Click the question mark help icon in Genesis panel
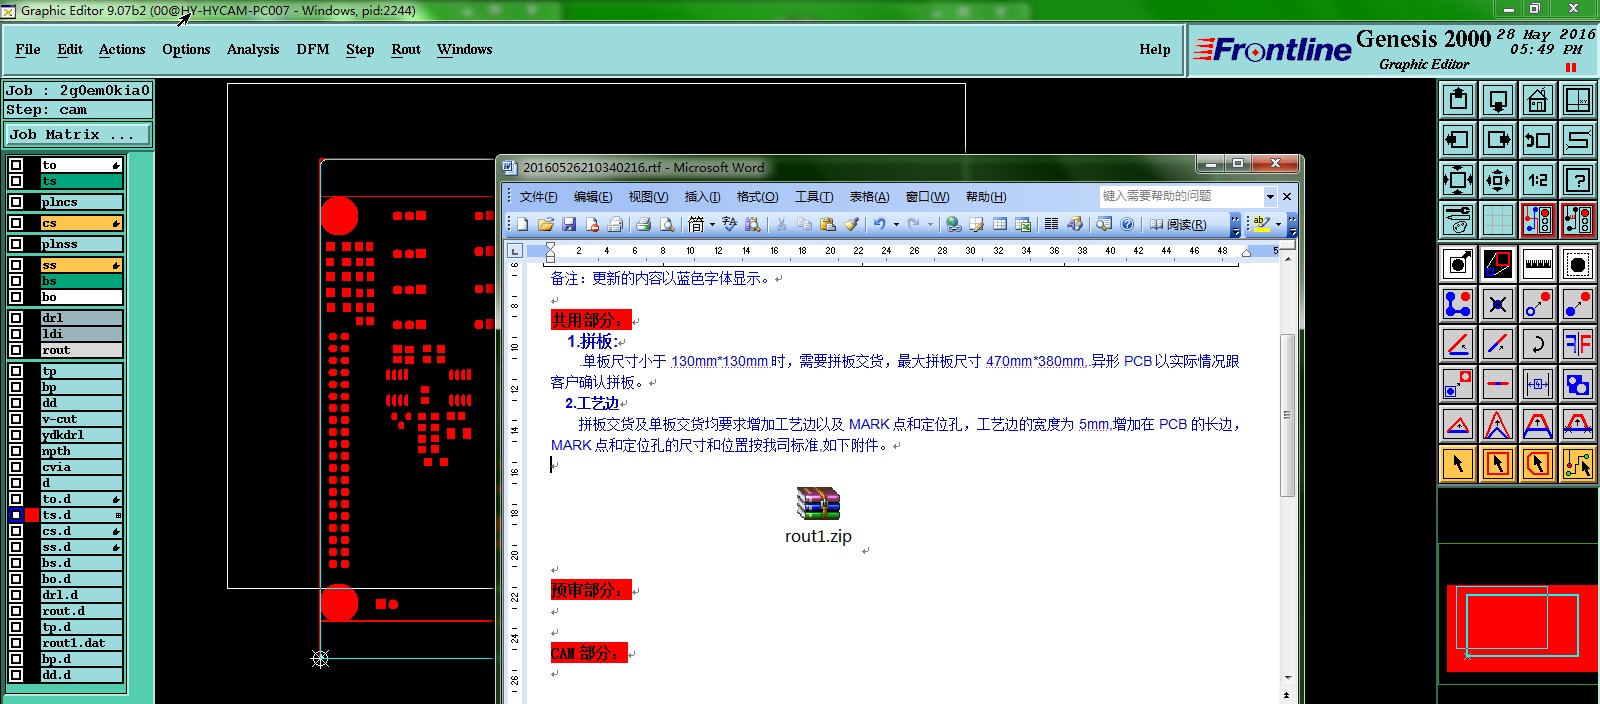 click(1578, 180)
